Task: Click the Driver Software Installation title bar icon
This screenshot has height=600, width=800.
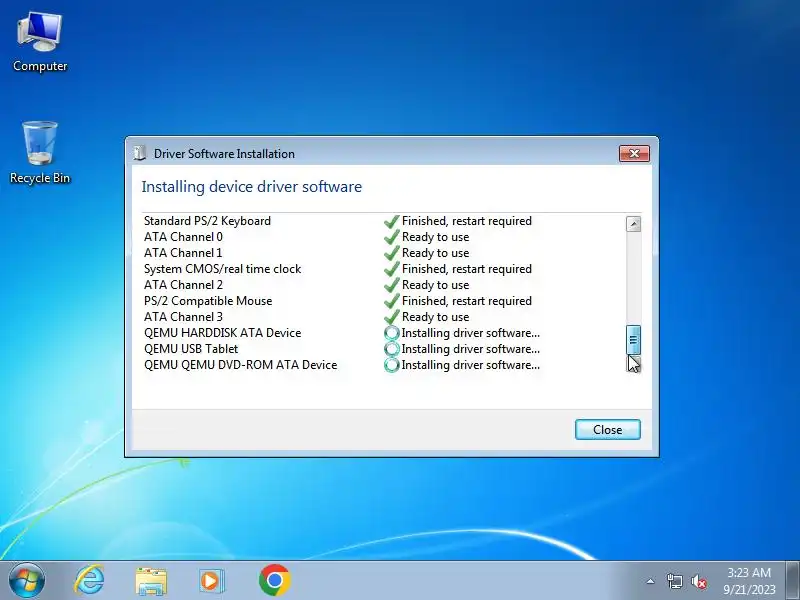Action: tap(139, 153)
